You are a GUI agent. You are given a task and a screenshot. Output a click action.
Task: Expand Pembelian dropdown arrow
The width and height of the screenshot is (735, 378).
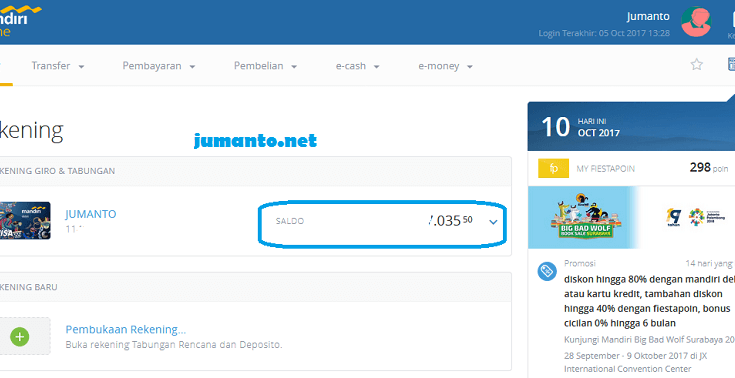point(294,67)
